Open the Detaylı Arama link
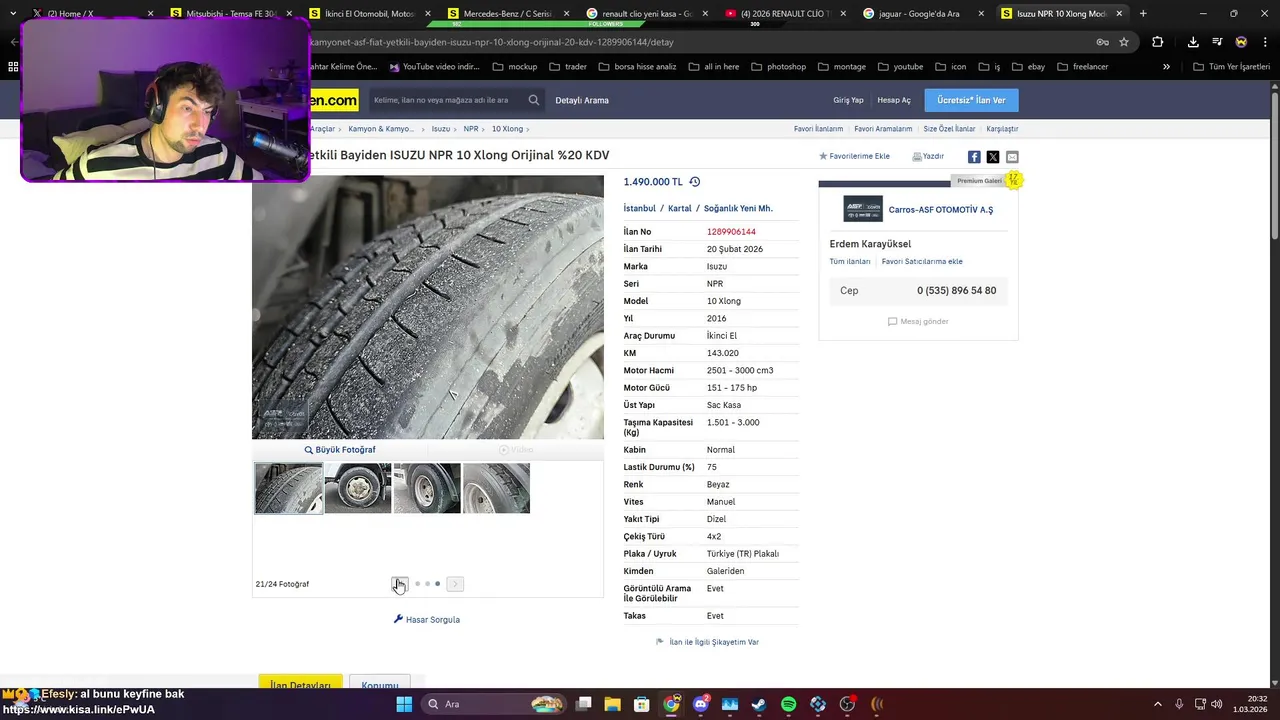The image size is (1280, 720). point(582,100)
